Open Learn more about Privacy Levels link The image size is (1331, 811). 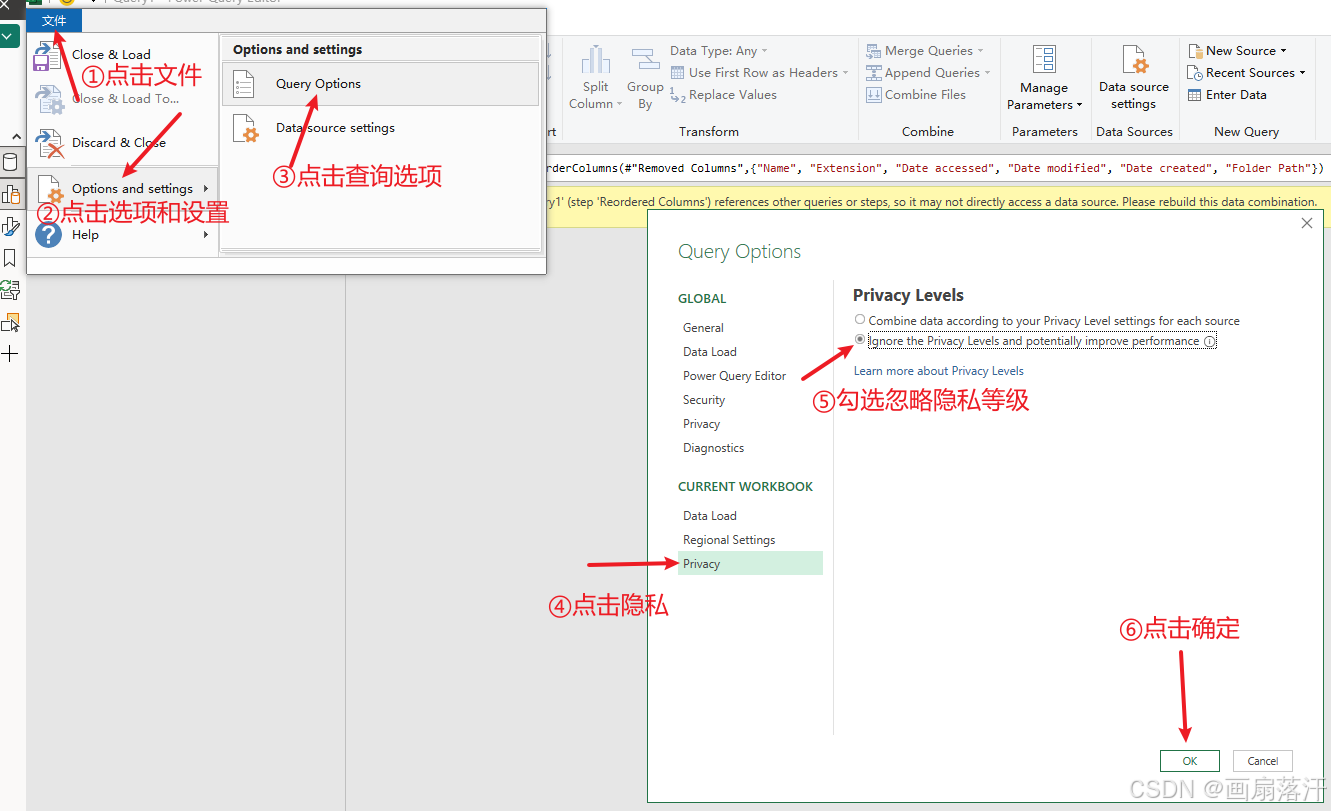pyautogui.click(x=939, y=371)
